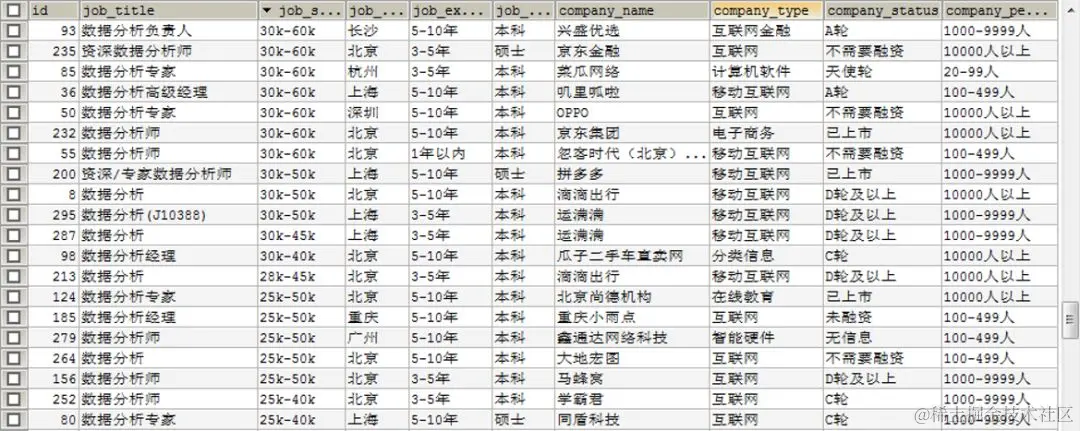Sort by the id column header

click(x=53, y=10)
